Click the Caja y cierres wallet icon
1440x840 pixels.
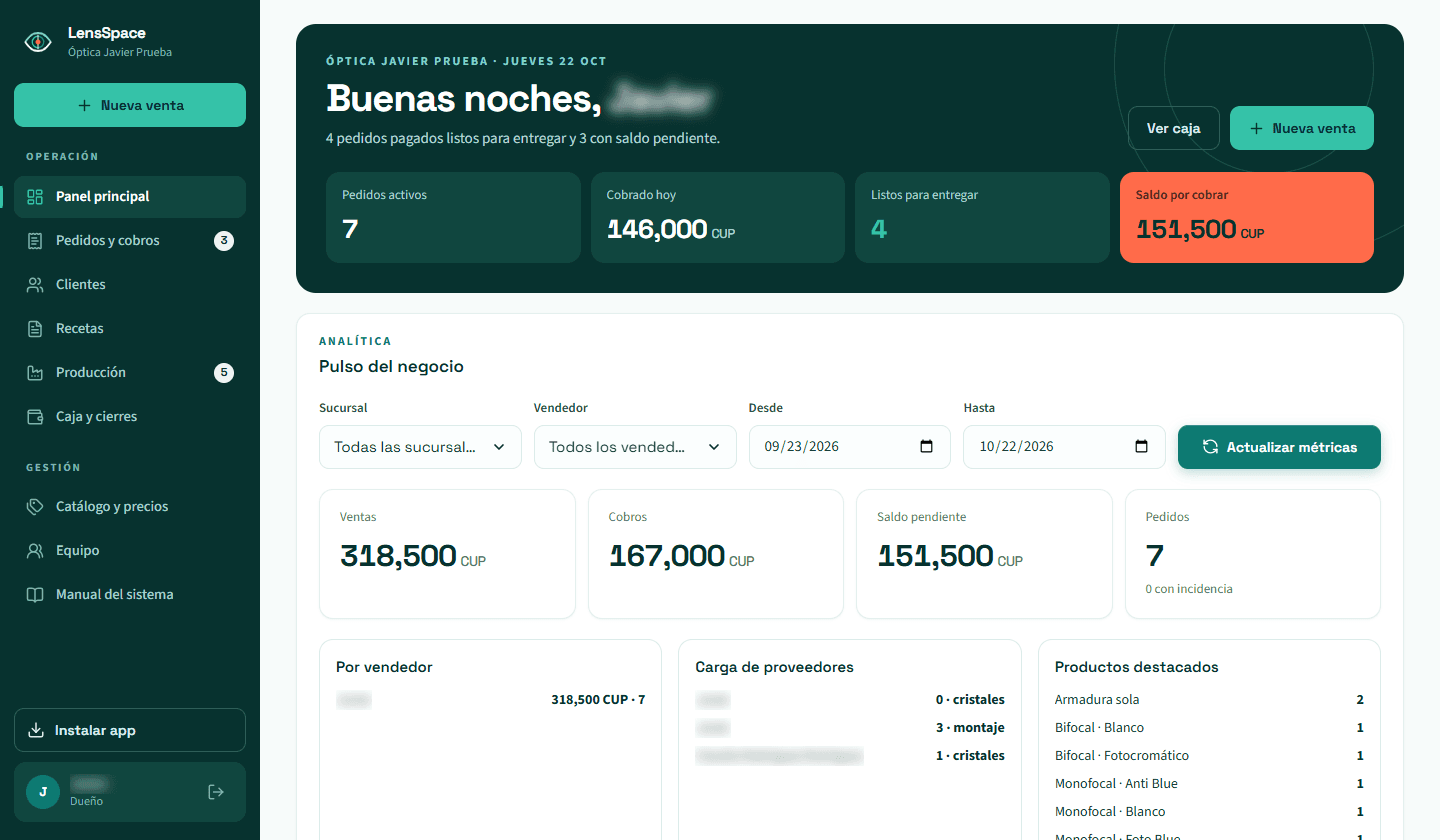tap(35, 417)
